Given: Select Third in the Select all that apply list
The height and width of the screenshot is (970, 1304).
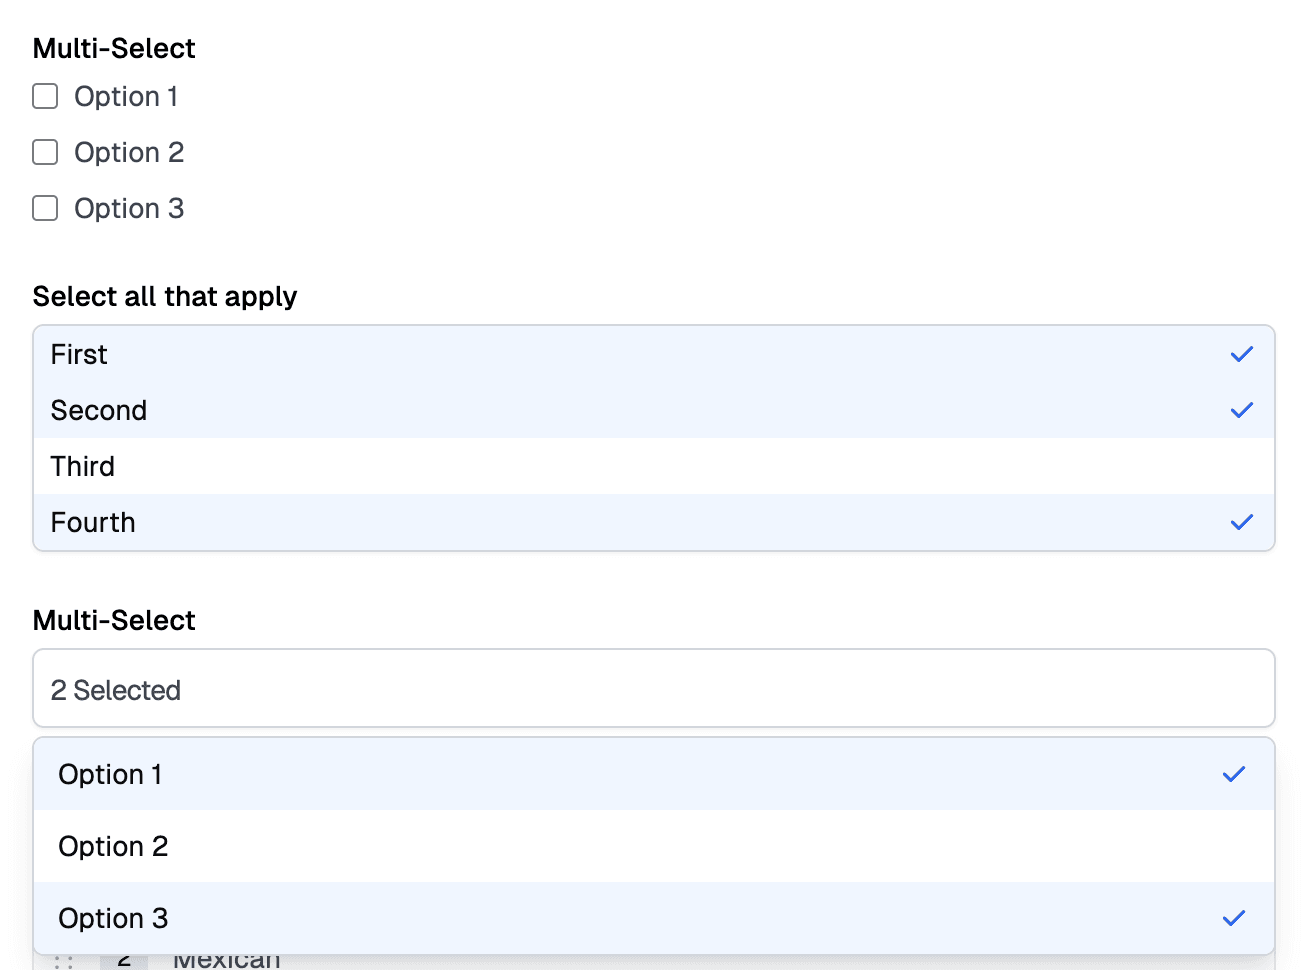Looking at the screenshot, I should tap(654, 466).
